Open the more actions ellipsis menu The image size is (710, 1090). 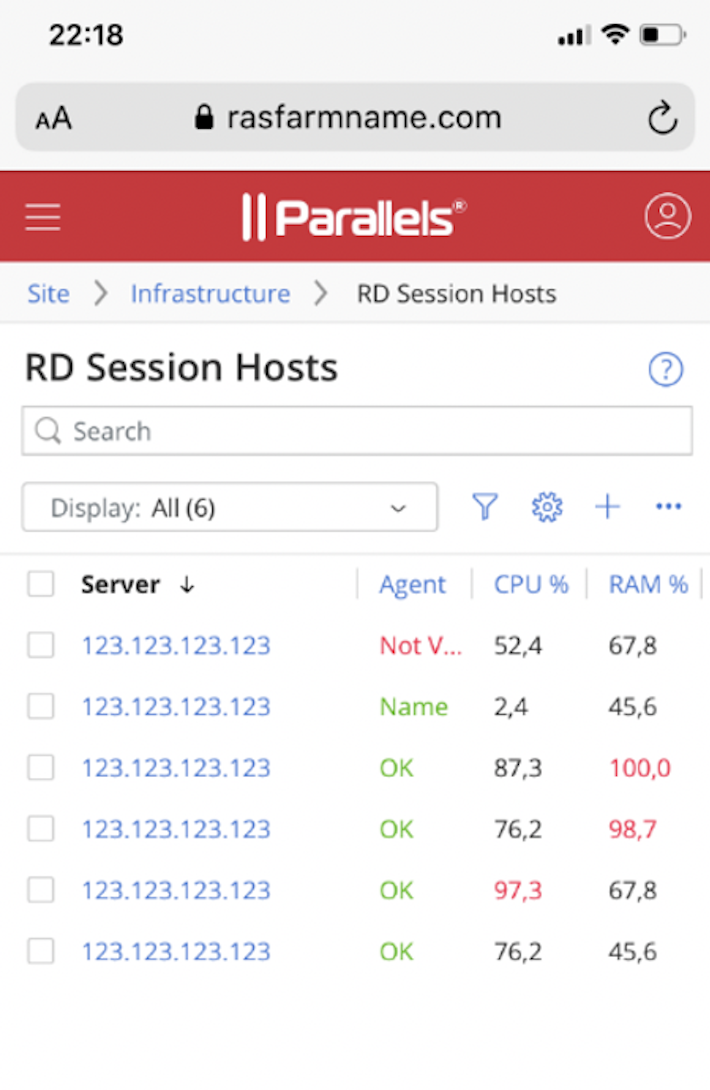tap(668, 506)
